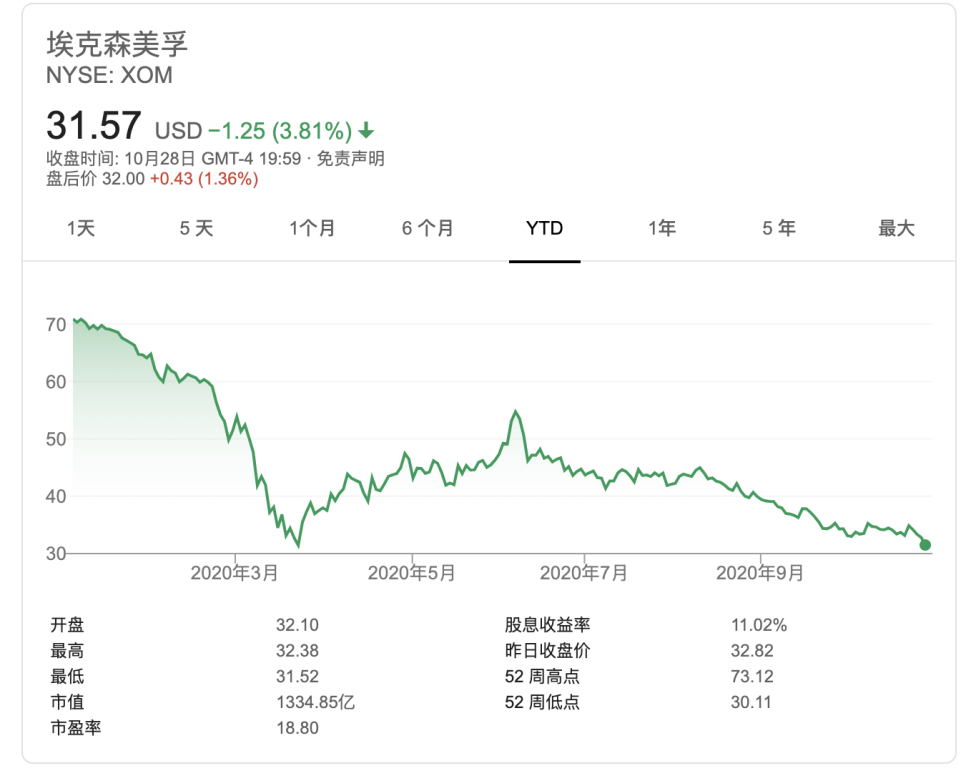Select the 1天 time range tab
The height and width of the screenshot is (771, 971).
pos(81,229)
